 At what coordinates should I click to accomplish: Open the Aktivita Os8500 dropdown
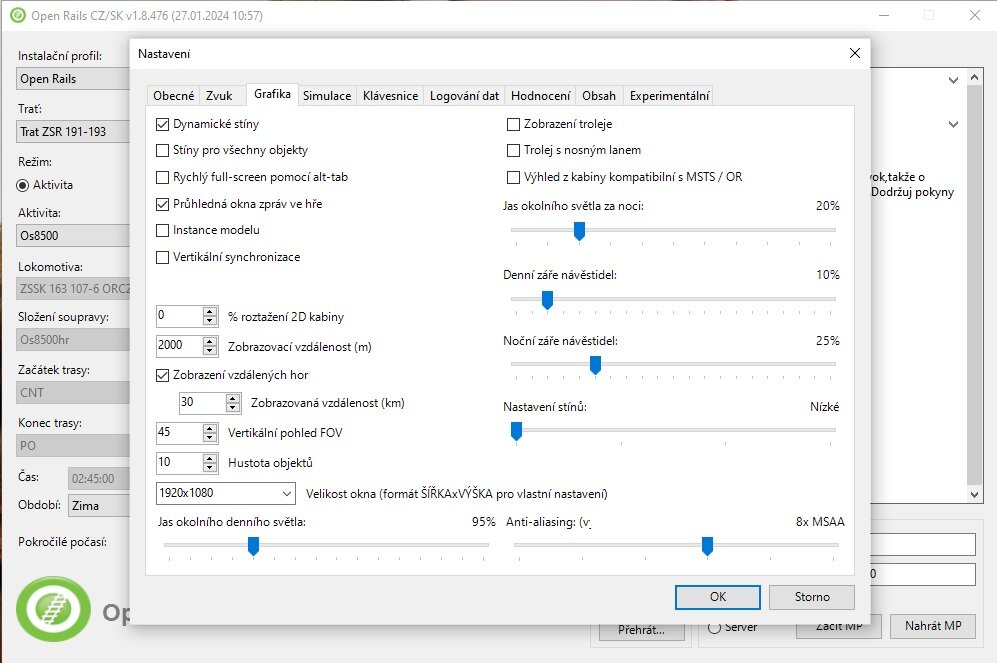point(73,236)
